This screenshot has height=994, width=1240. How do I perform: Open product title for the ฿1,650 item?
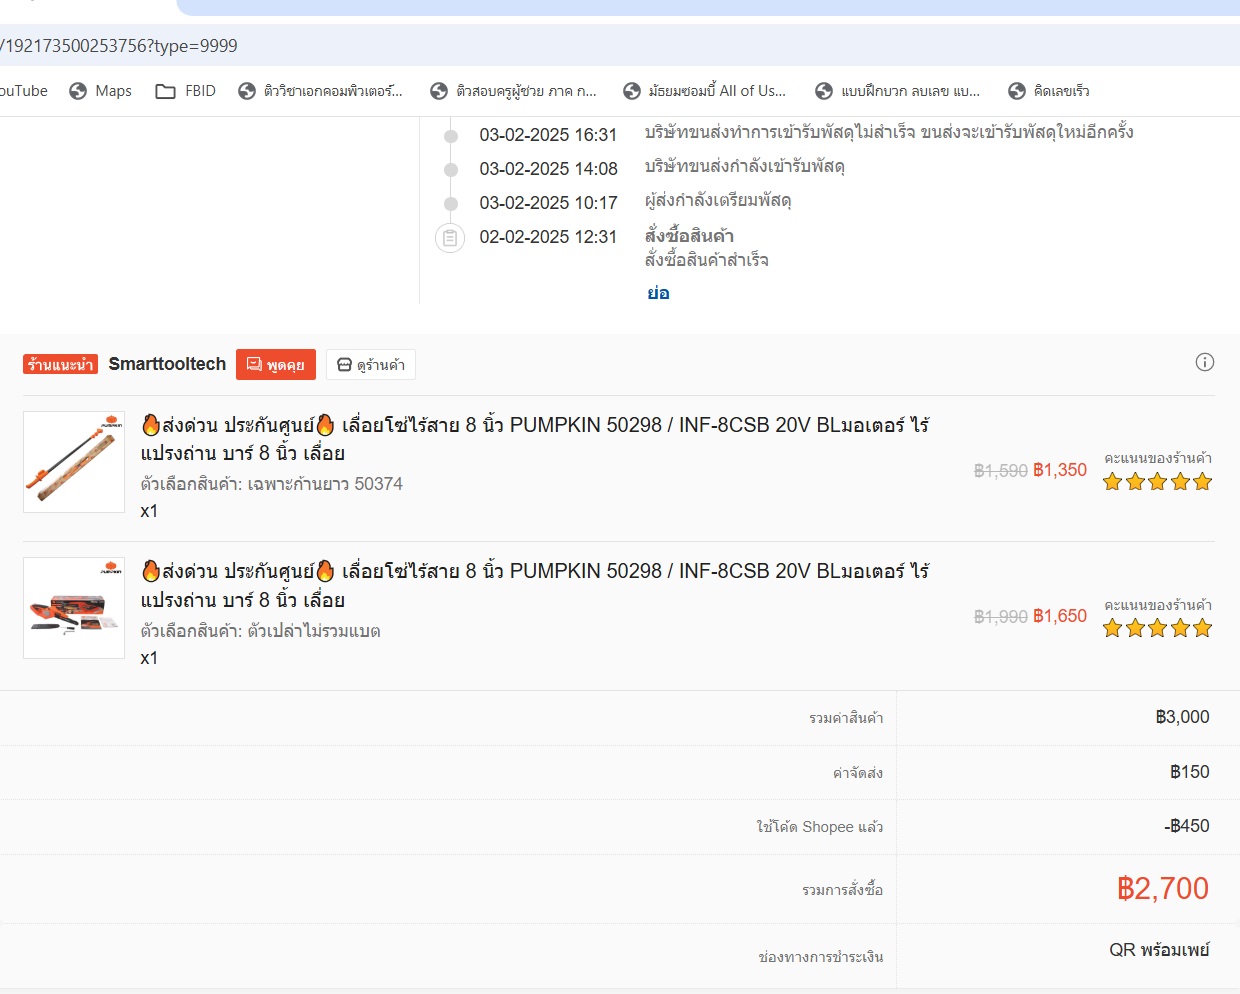[535, 586]
